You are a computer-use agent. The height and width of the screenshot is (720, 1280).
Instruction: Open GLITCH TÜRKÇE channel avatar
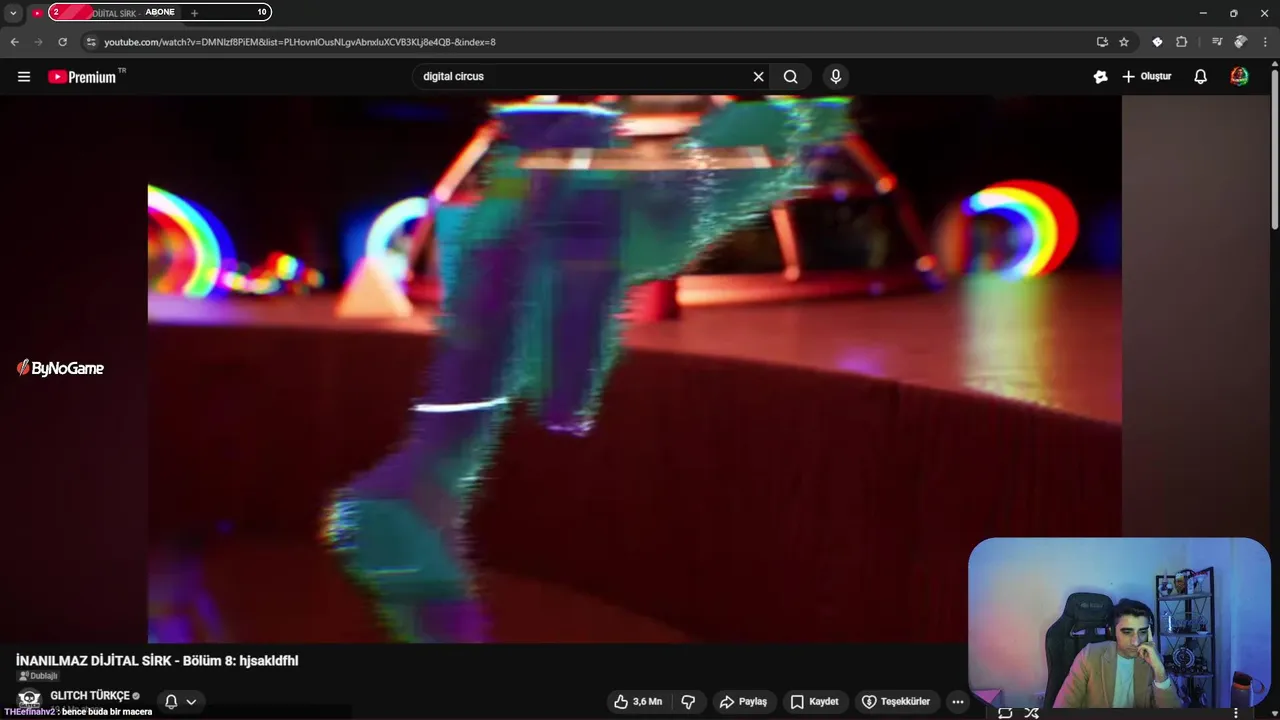click(x=28, y=699)
